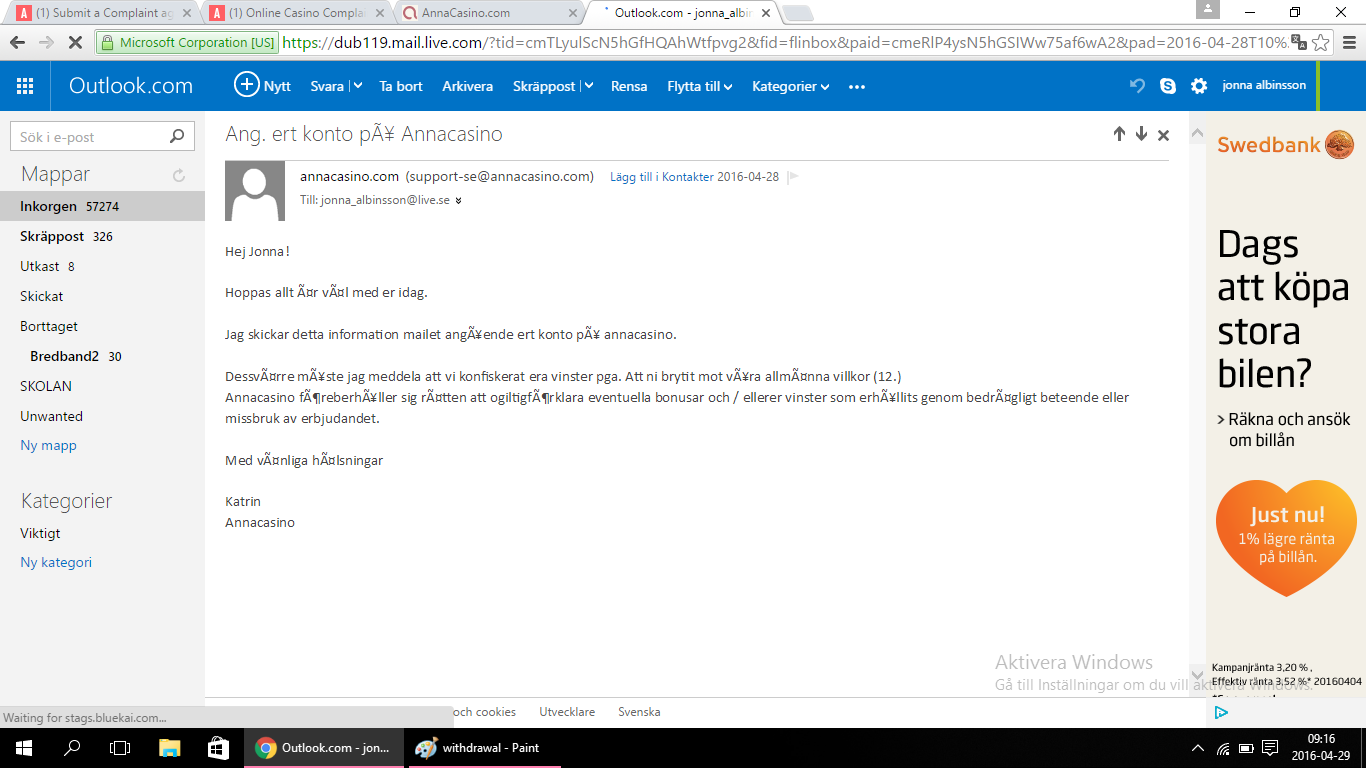Open more actions ellipsis menu
Image resolution: width=1366 pixels, height=768 pixels.
[857, 87]
